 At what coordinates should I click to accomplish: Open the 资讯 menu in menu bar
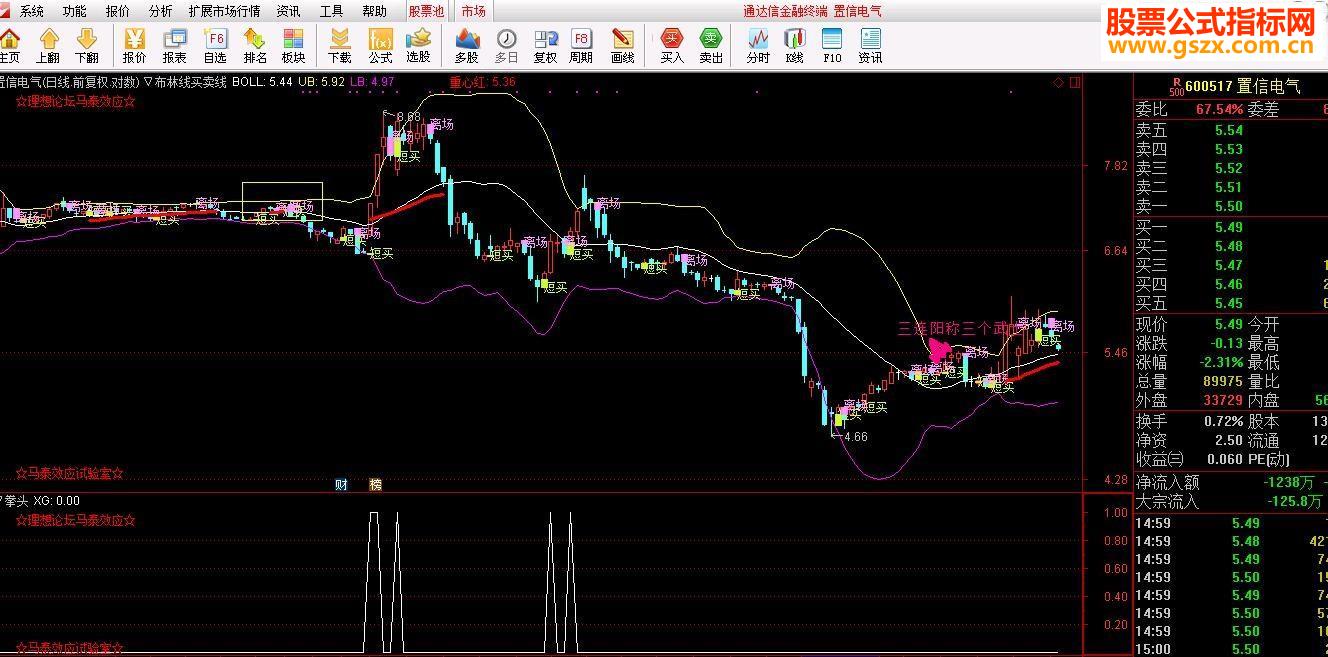[288, 11]
